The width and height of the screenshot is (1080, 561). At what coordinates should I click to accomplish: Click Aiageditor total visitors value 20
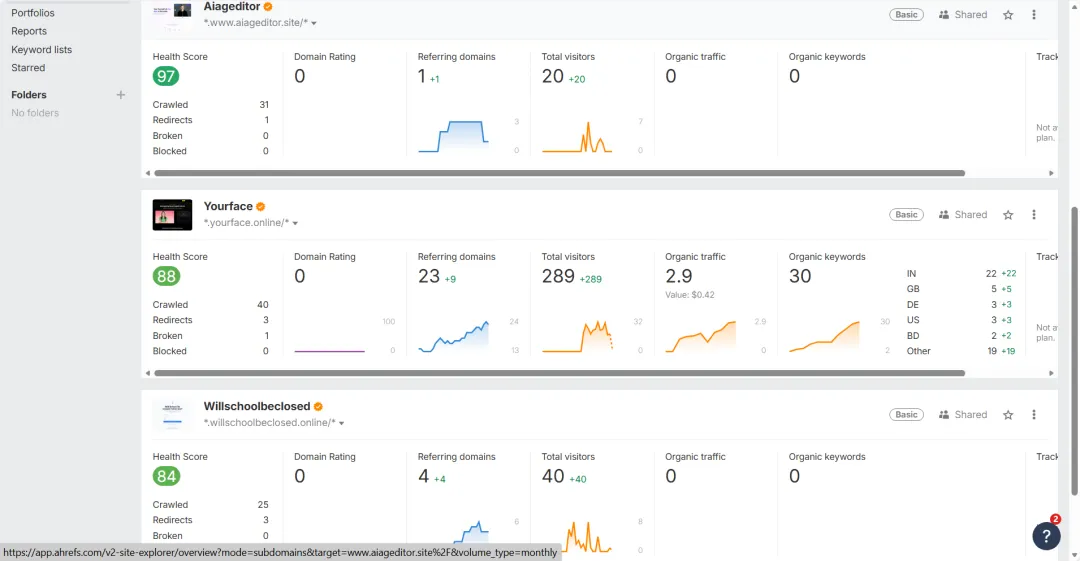click(552, 76)
